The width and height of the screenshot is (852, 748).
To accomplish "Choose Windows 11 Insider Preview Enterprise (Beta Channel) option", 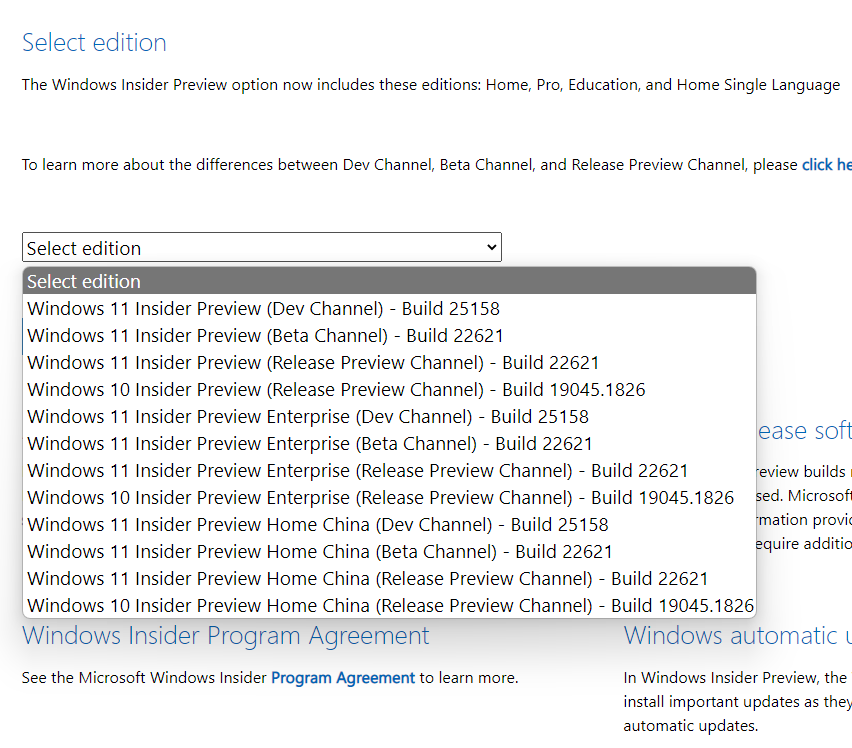I will tap(389, 443).
